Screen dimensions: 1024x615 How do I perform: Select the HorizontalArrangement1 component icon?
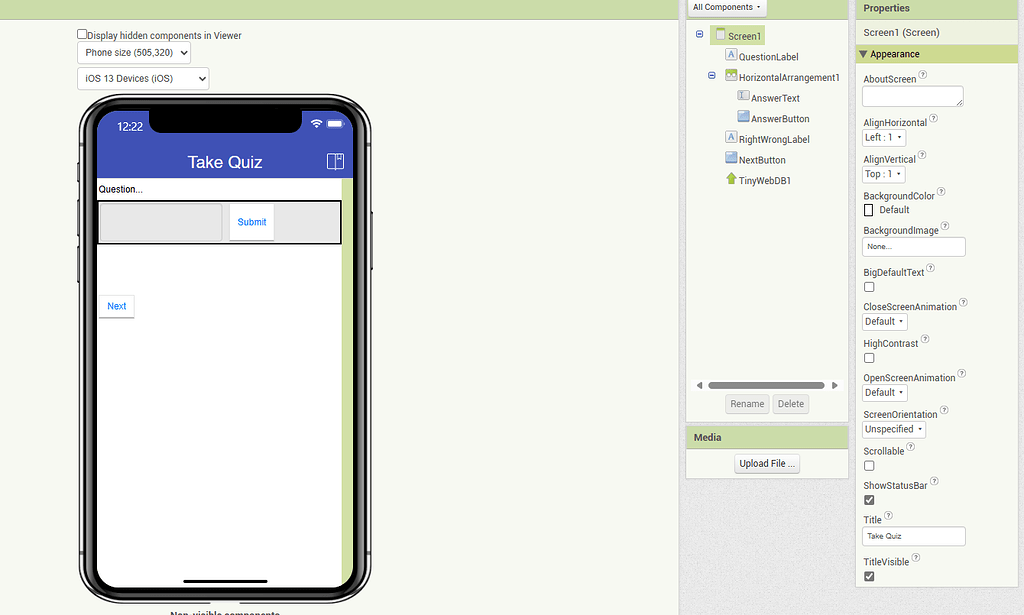click(731, 76)
